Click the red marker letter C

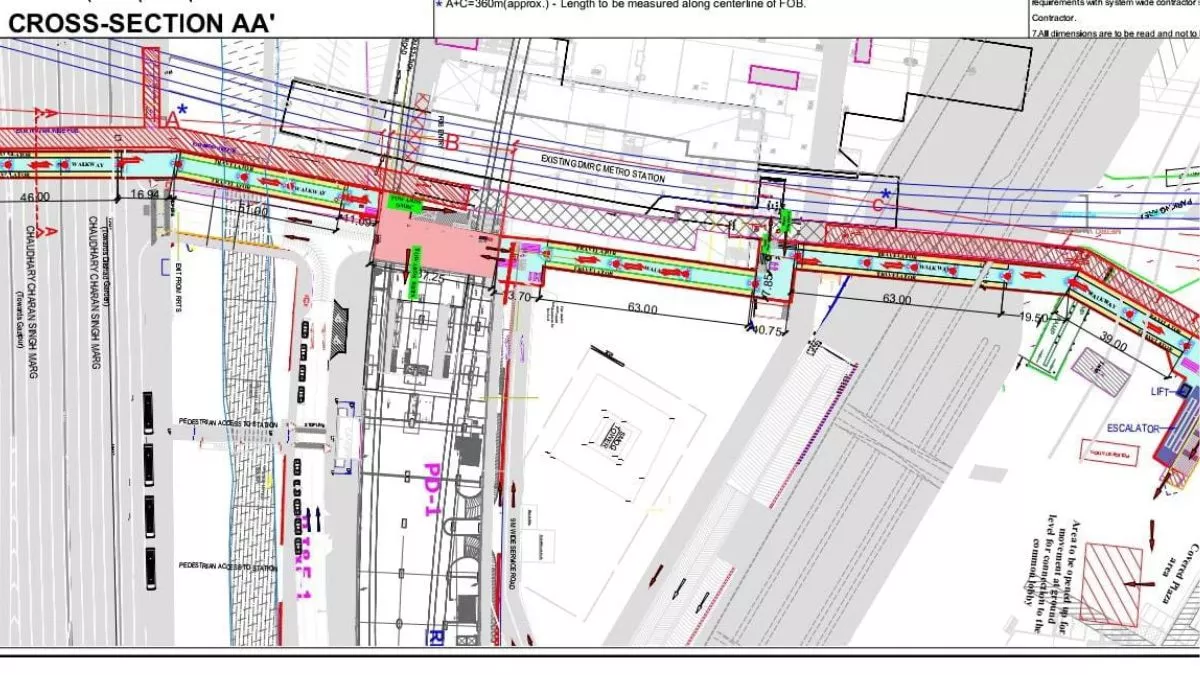[x=880, y=205]
